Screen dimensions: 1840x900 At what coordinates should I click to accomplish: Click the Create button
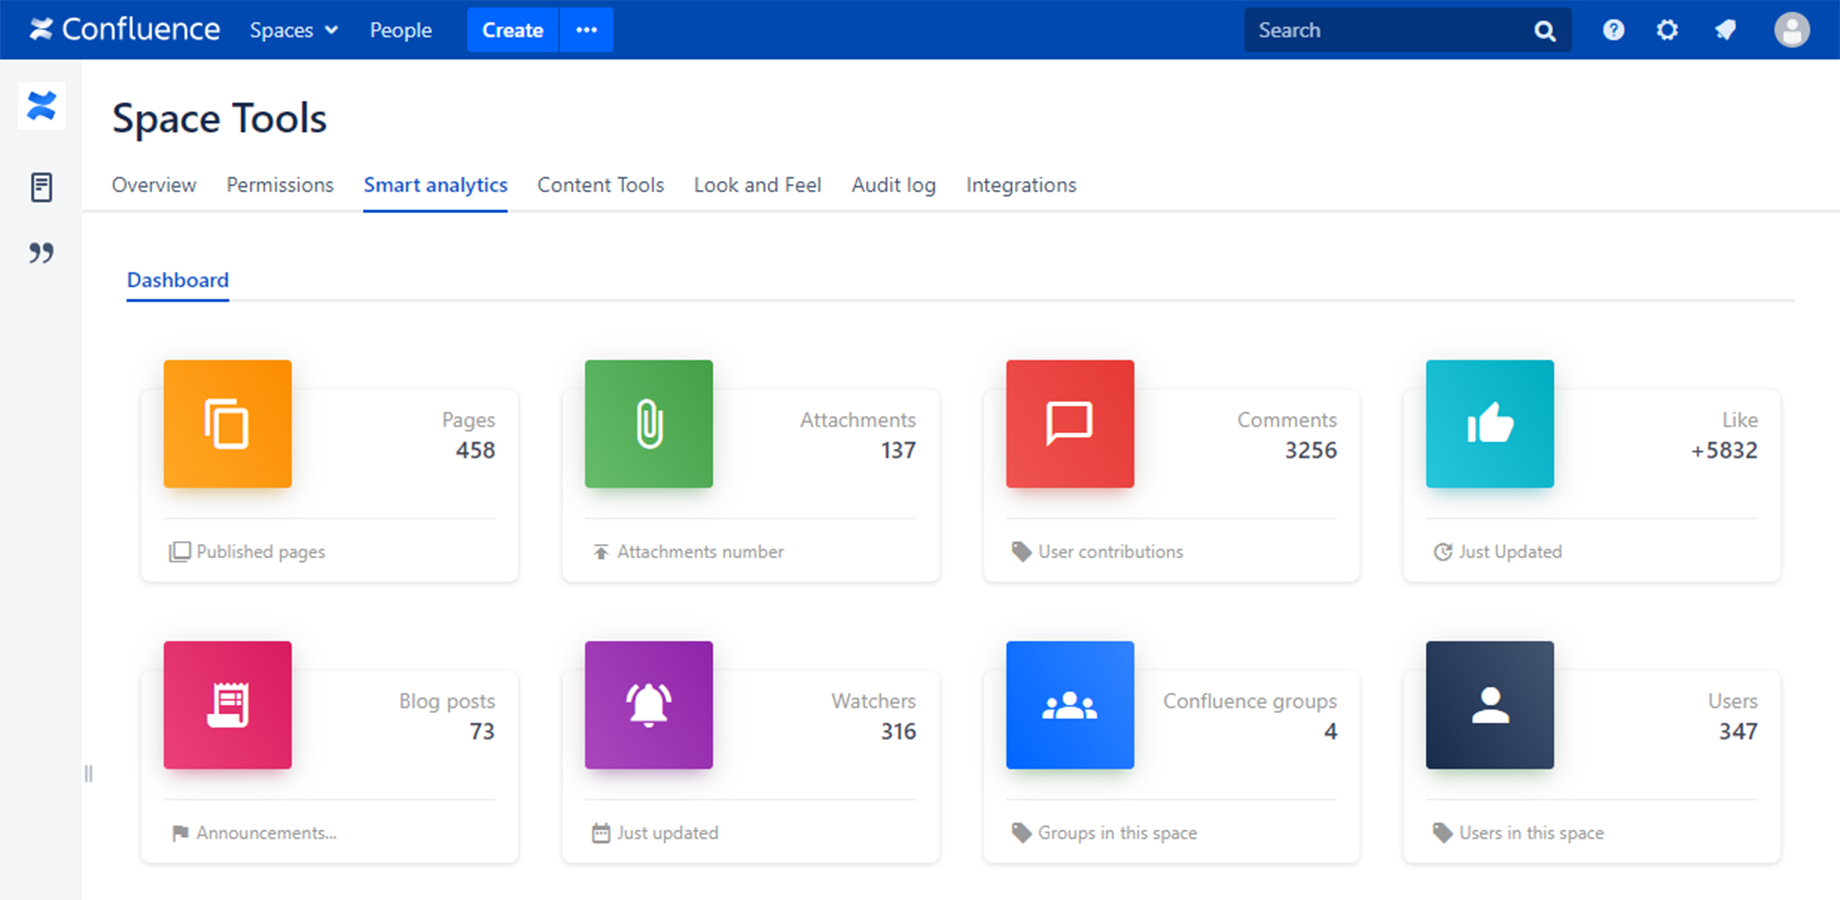[513, 30]
